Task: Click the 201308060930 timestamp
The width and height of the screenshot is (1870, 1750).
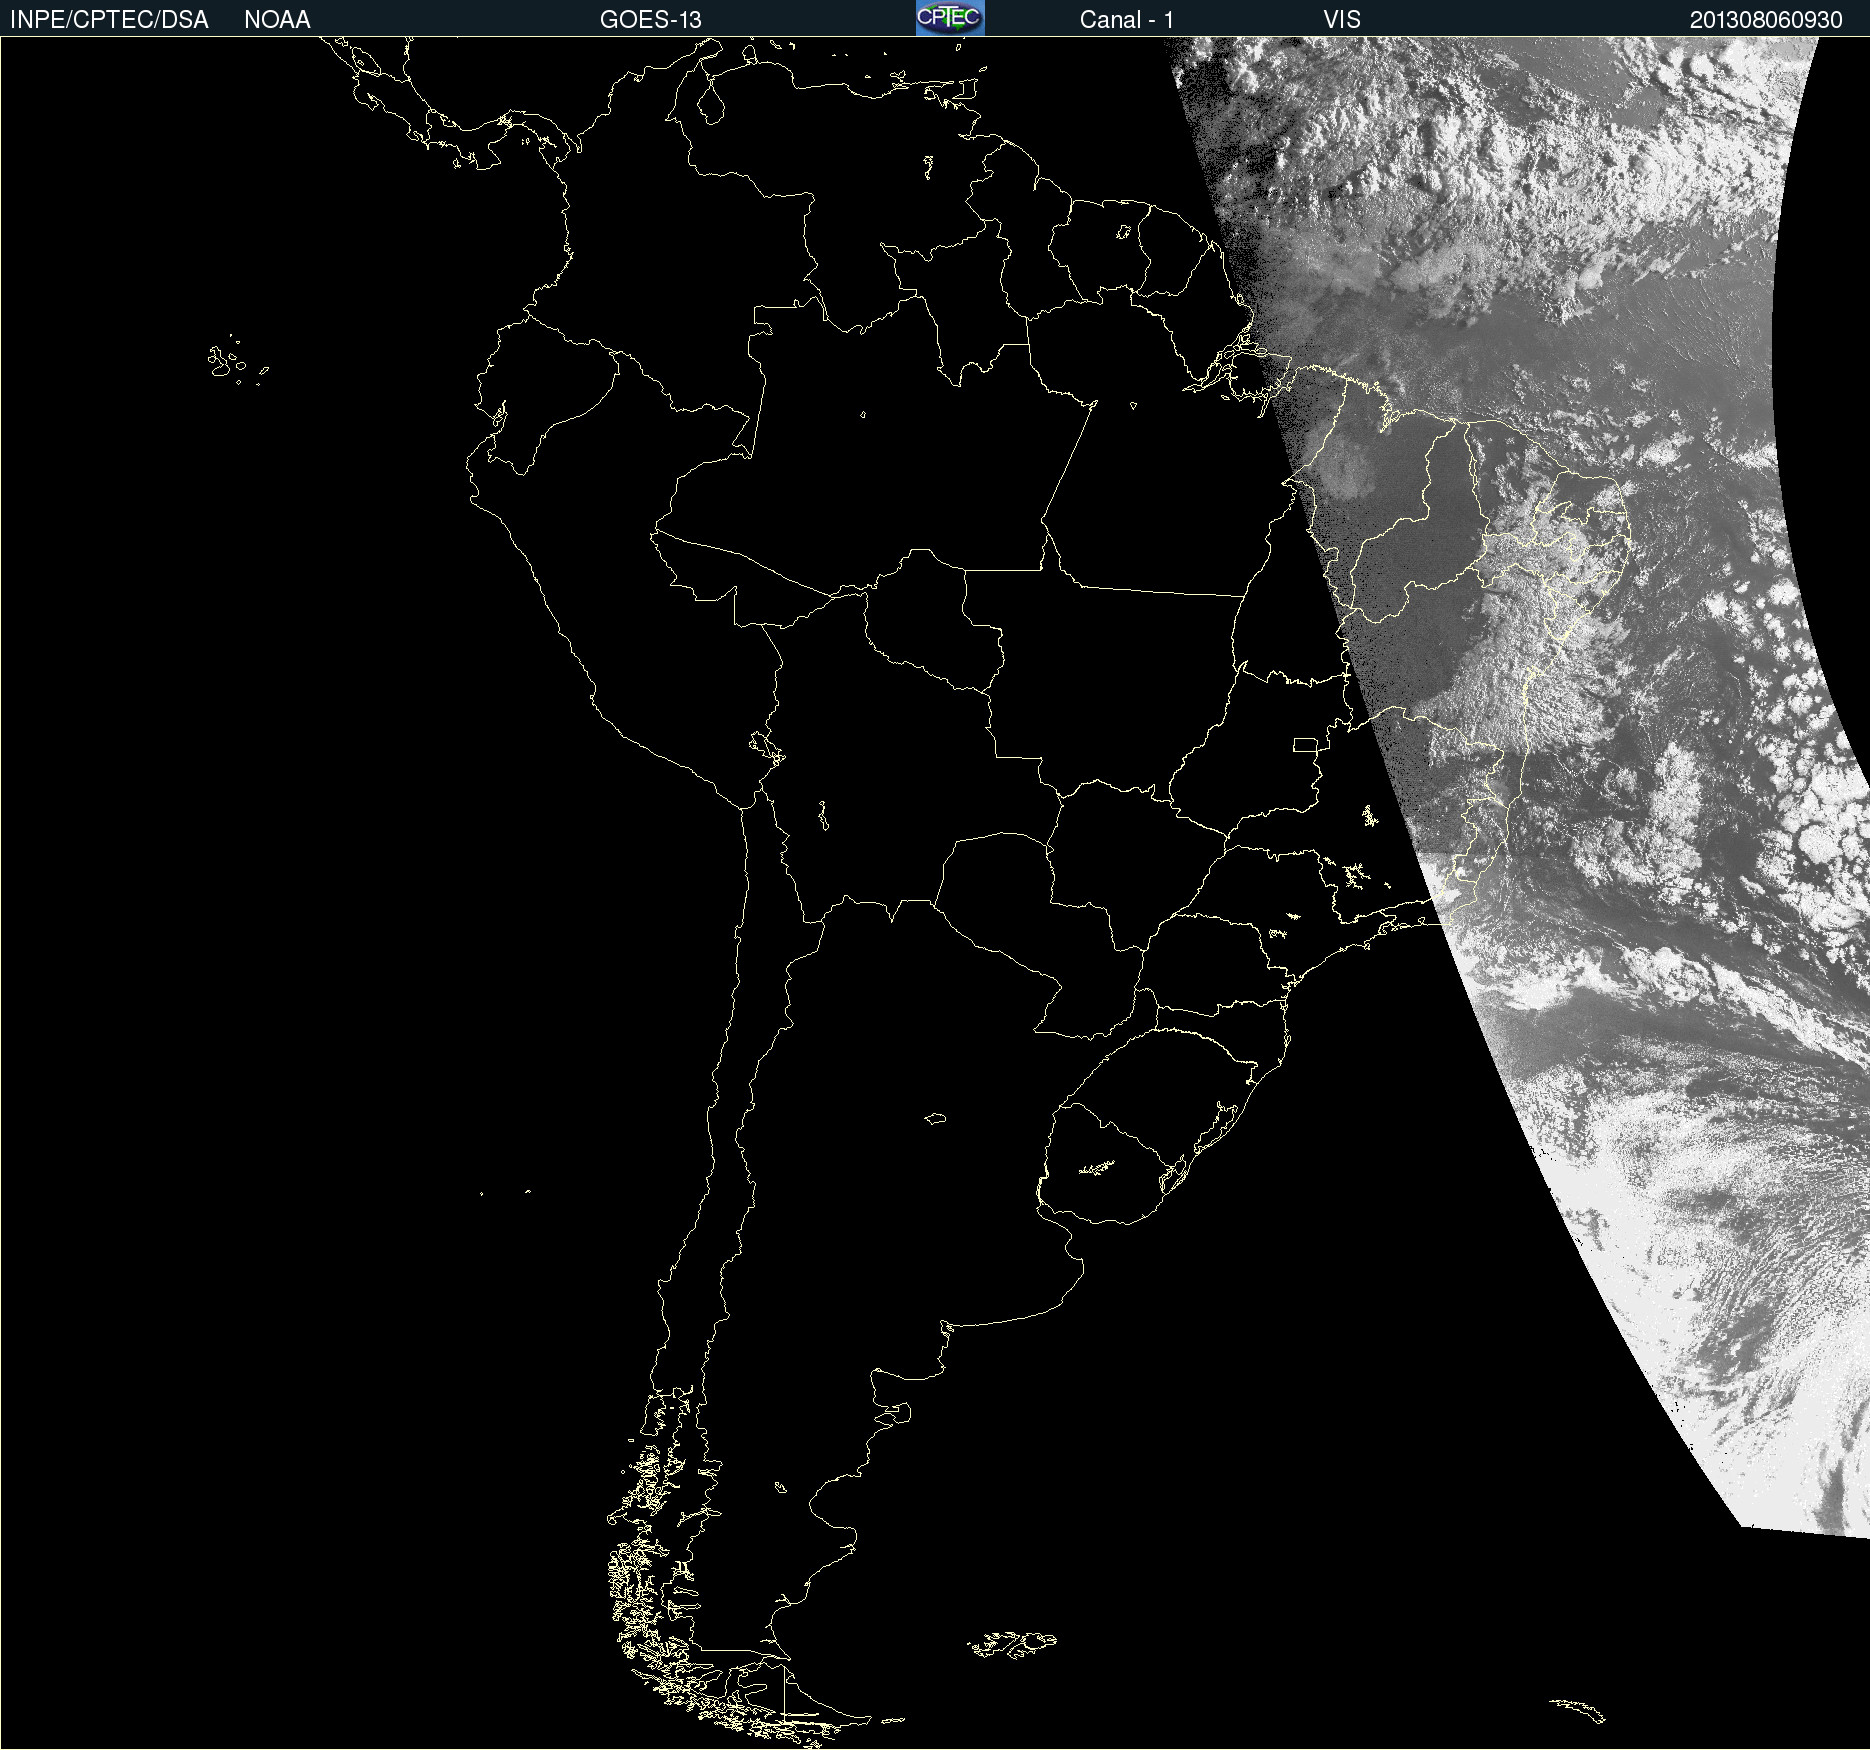Action: pos(1765,20)
